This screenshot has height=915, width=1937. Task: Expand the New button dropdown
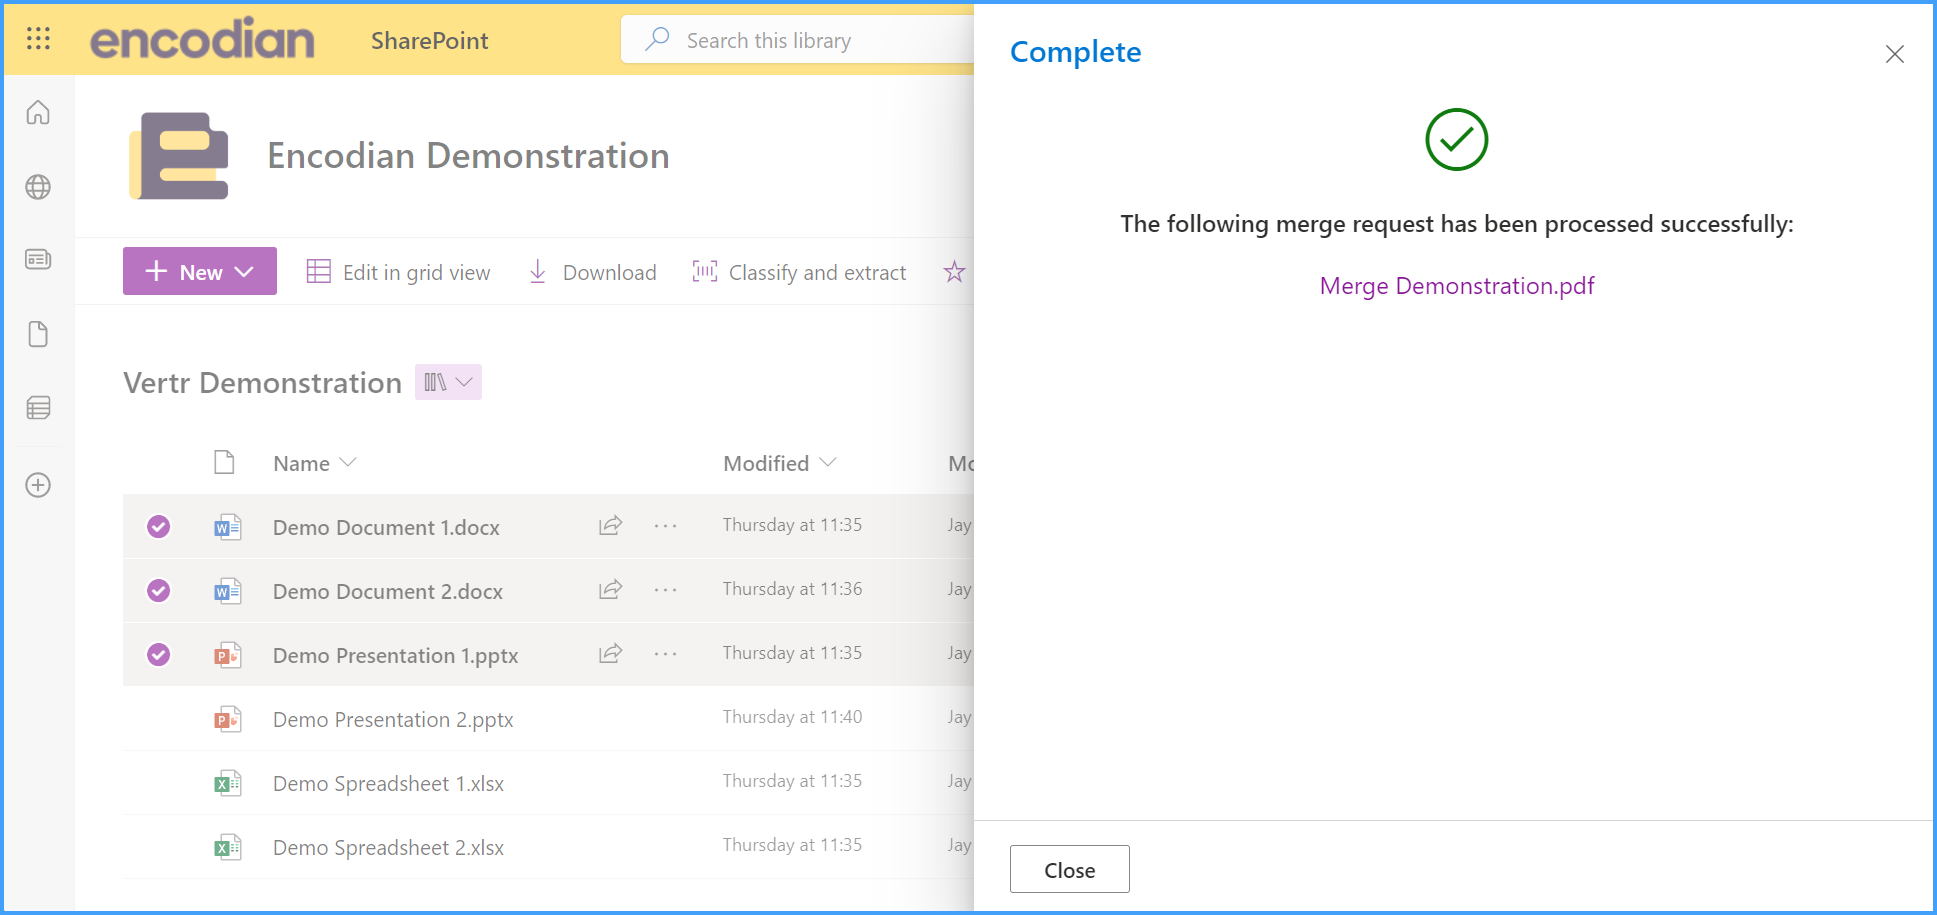pos(200,271)
